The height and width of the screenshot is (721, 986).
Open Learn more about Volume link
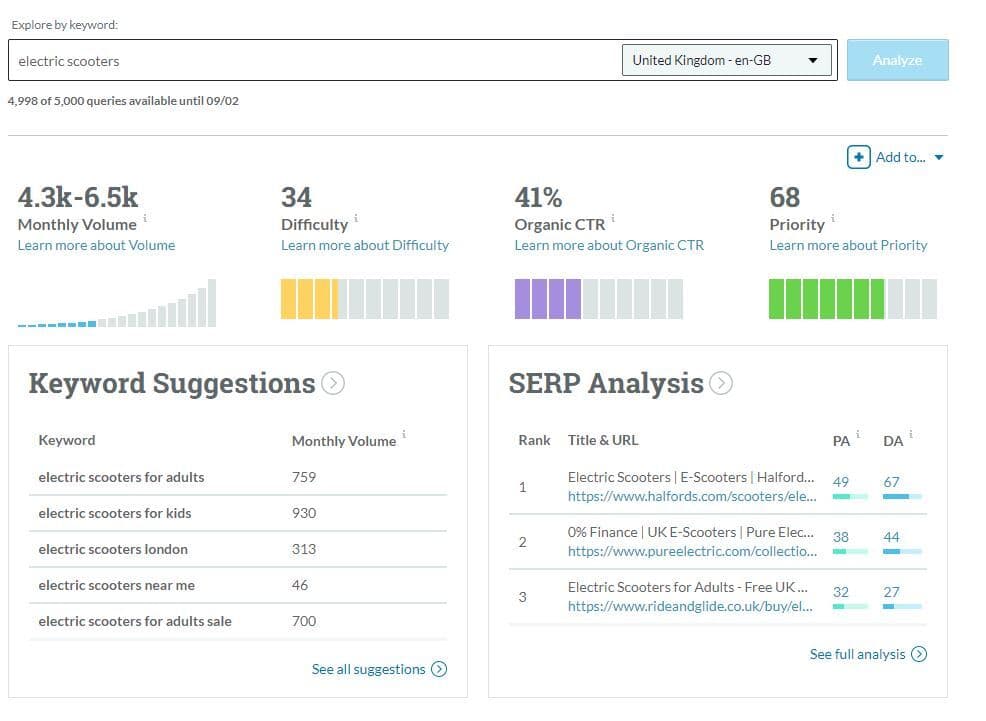tap(96, 245)
